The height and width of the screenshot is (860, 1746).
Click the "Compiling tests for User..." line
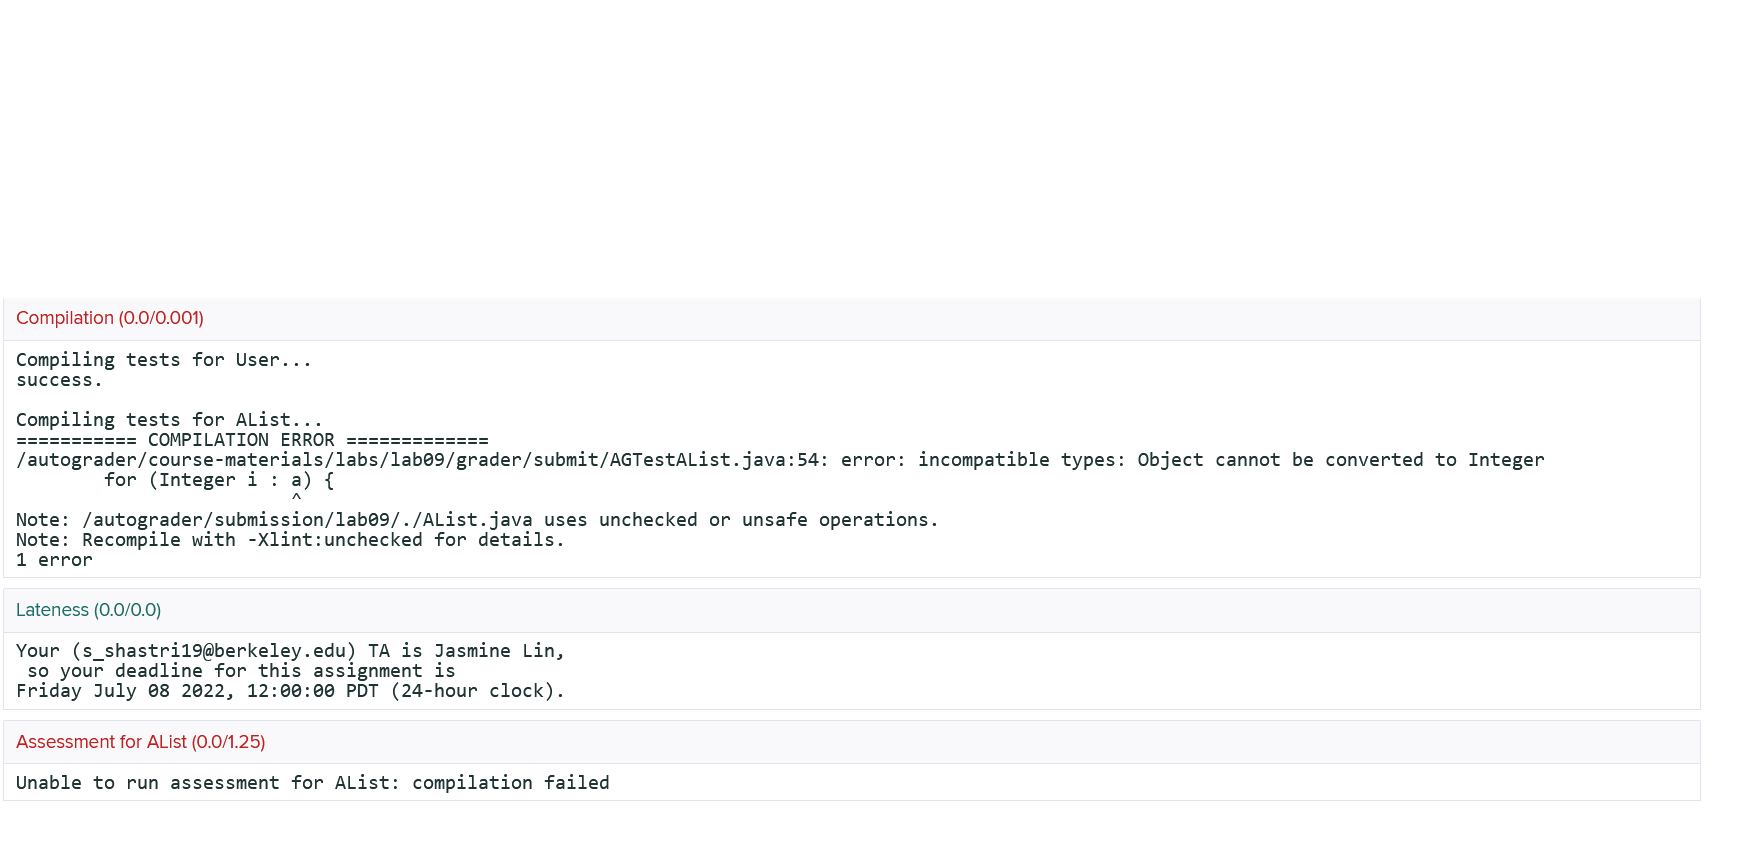click(164, 360)
